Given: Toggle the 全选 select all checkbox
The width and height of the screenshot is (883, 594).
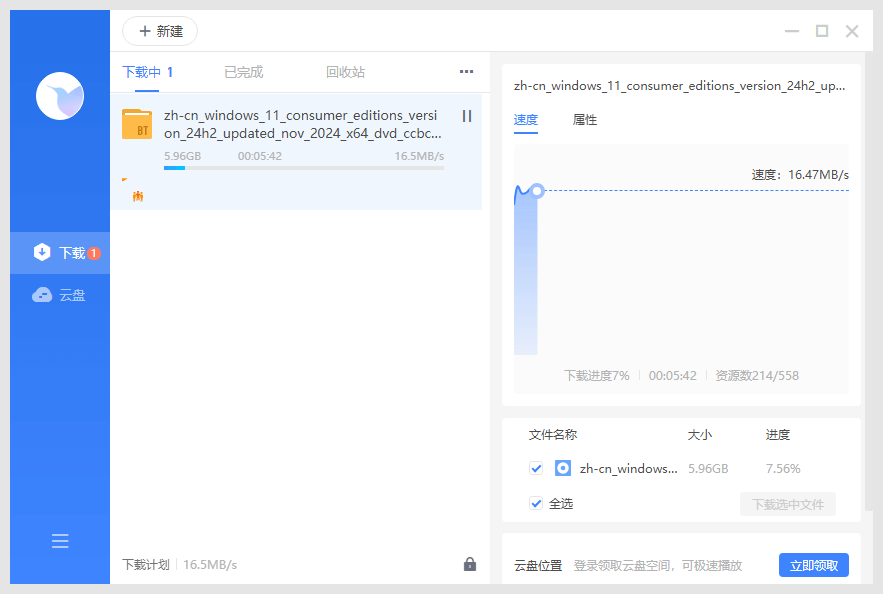Looking at the screenshot, I should pyautogui.click(x=536, y=503).
